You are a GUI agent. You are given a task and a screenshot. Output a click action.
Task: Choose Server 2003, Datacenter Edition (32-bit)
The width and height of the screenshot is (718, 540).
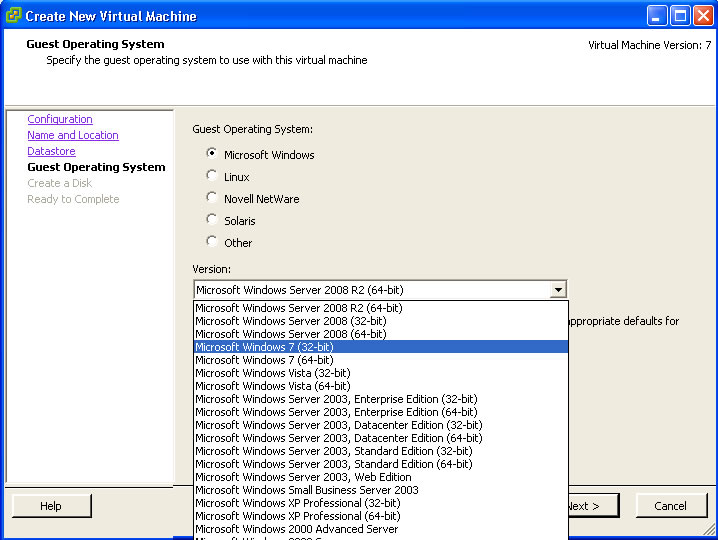381,425
